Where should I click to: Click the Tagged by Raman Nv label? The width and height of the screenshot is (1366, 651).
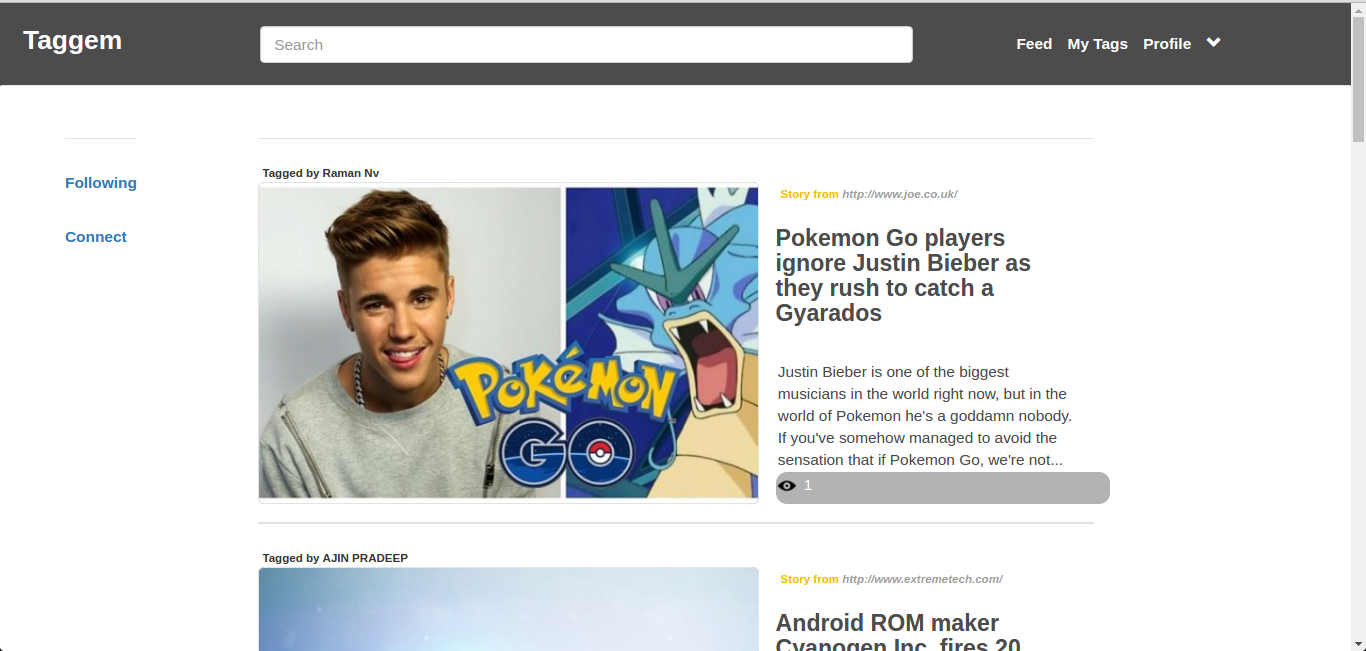click(321, 173)
